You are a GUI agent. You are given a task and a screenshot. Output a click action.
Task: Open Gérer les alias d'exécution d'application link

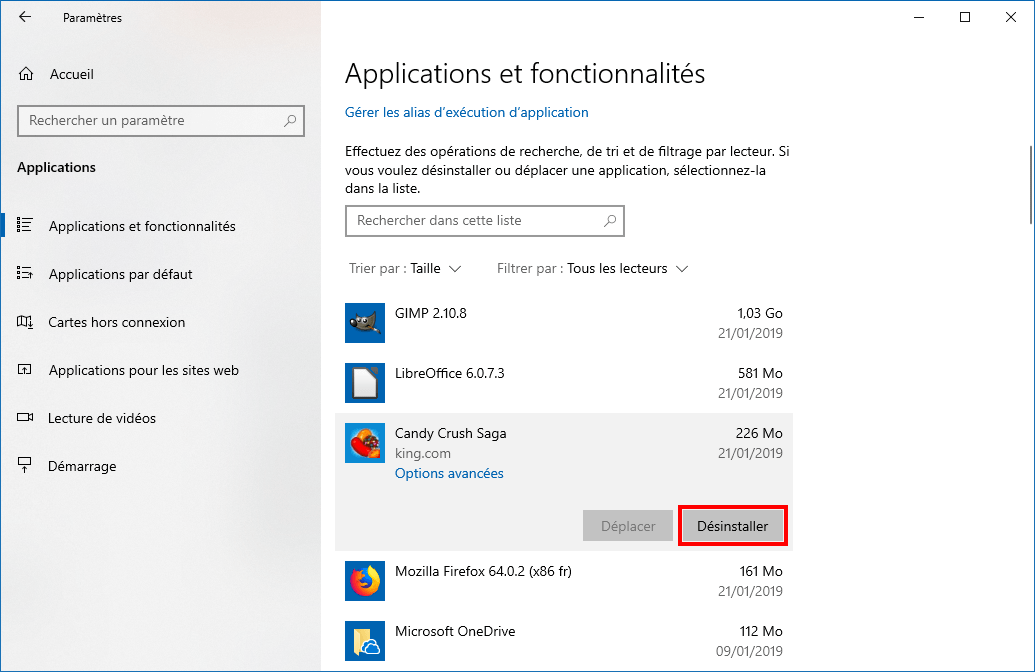click(x=467, y=112)
